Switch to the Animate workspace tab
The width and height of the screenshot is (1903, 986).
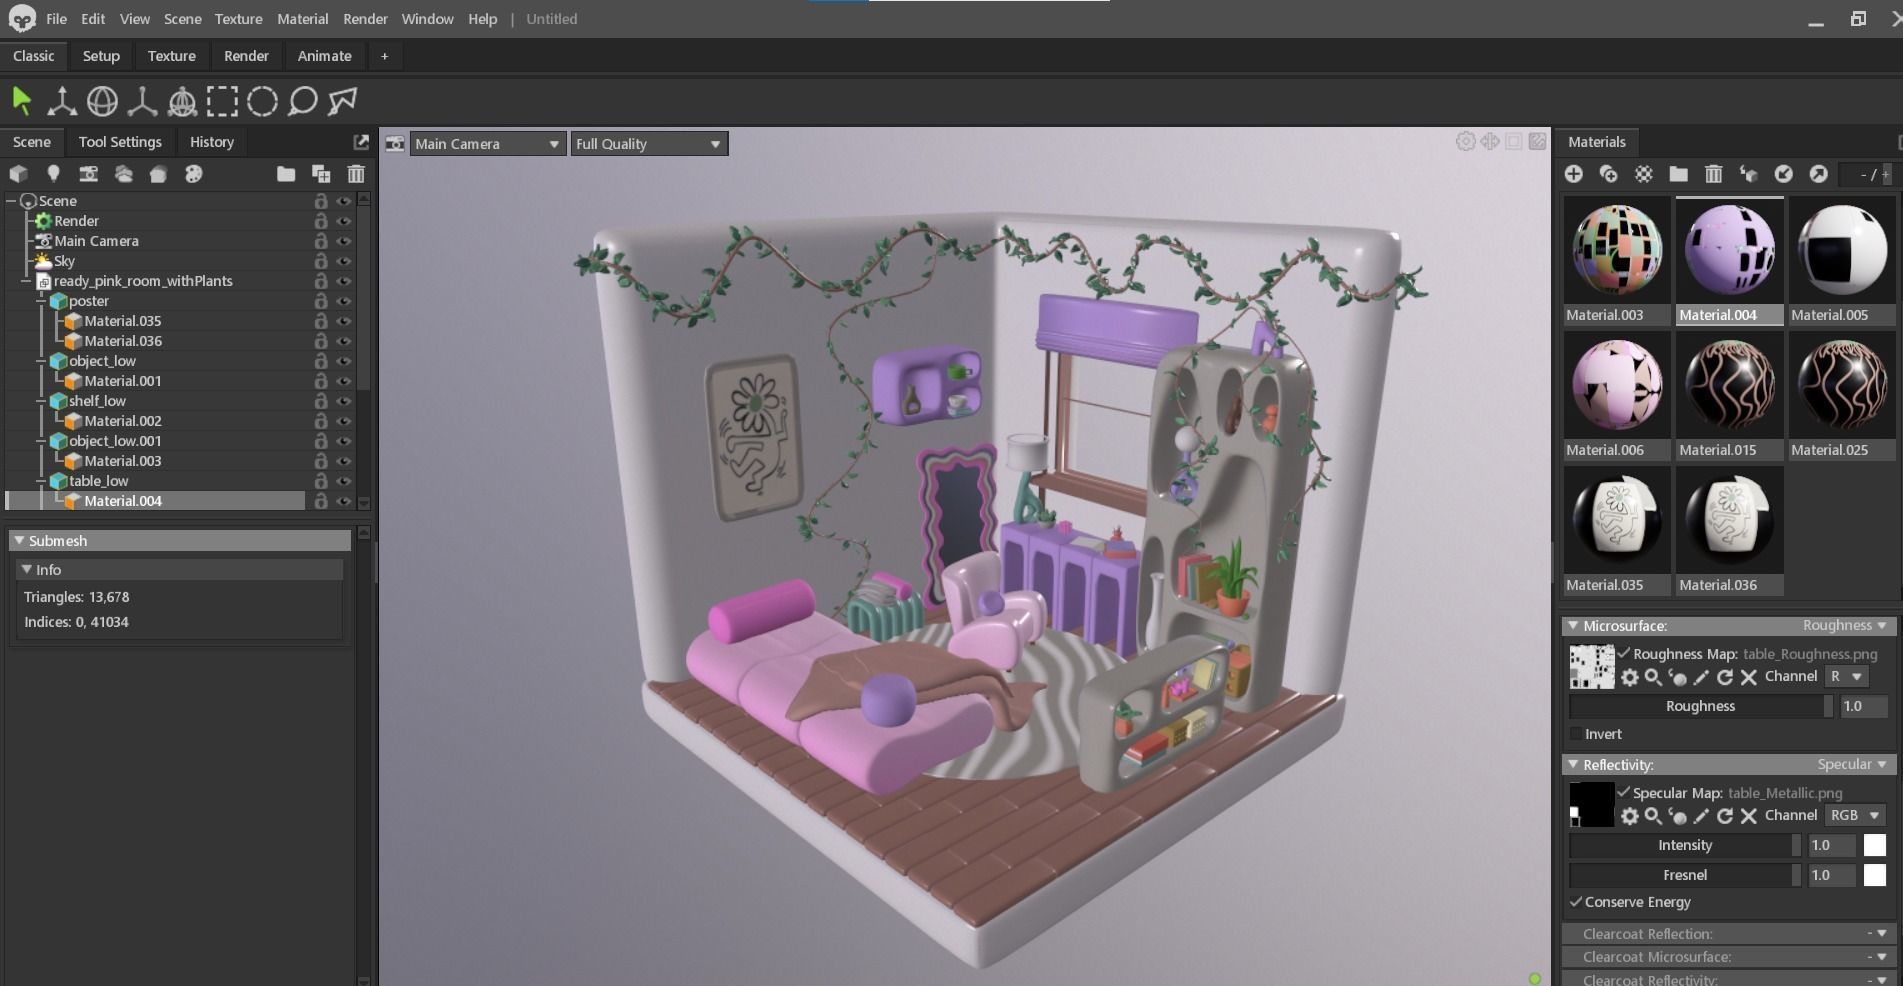[324, 56]
